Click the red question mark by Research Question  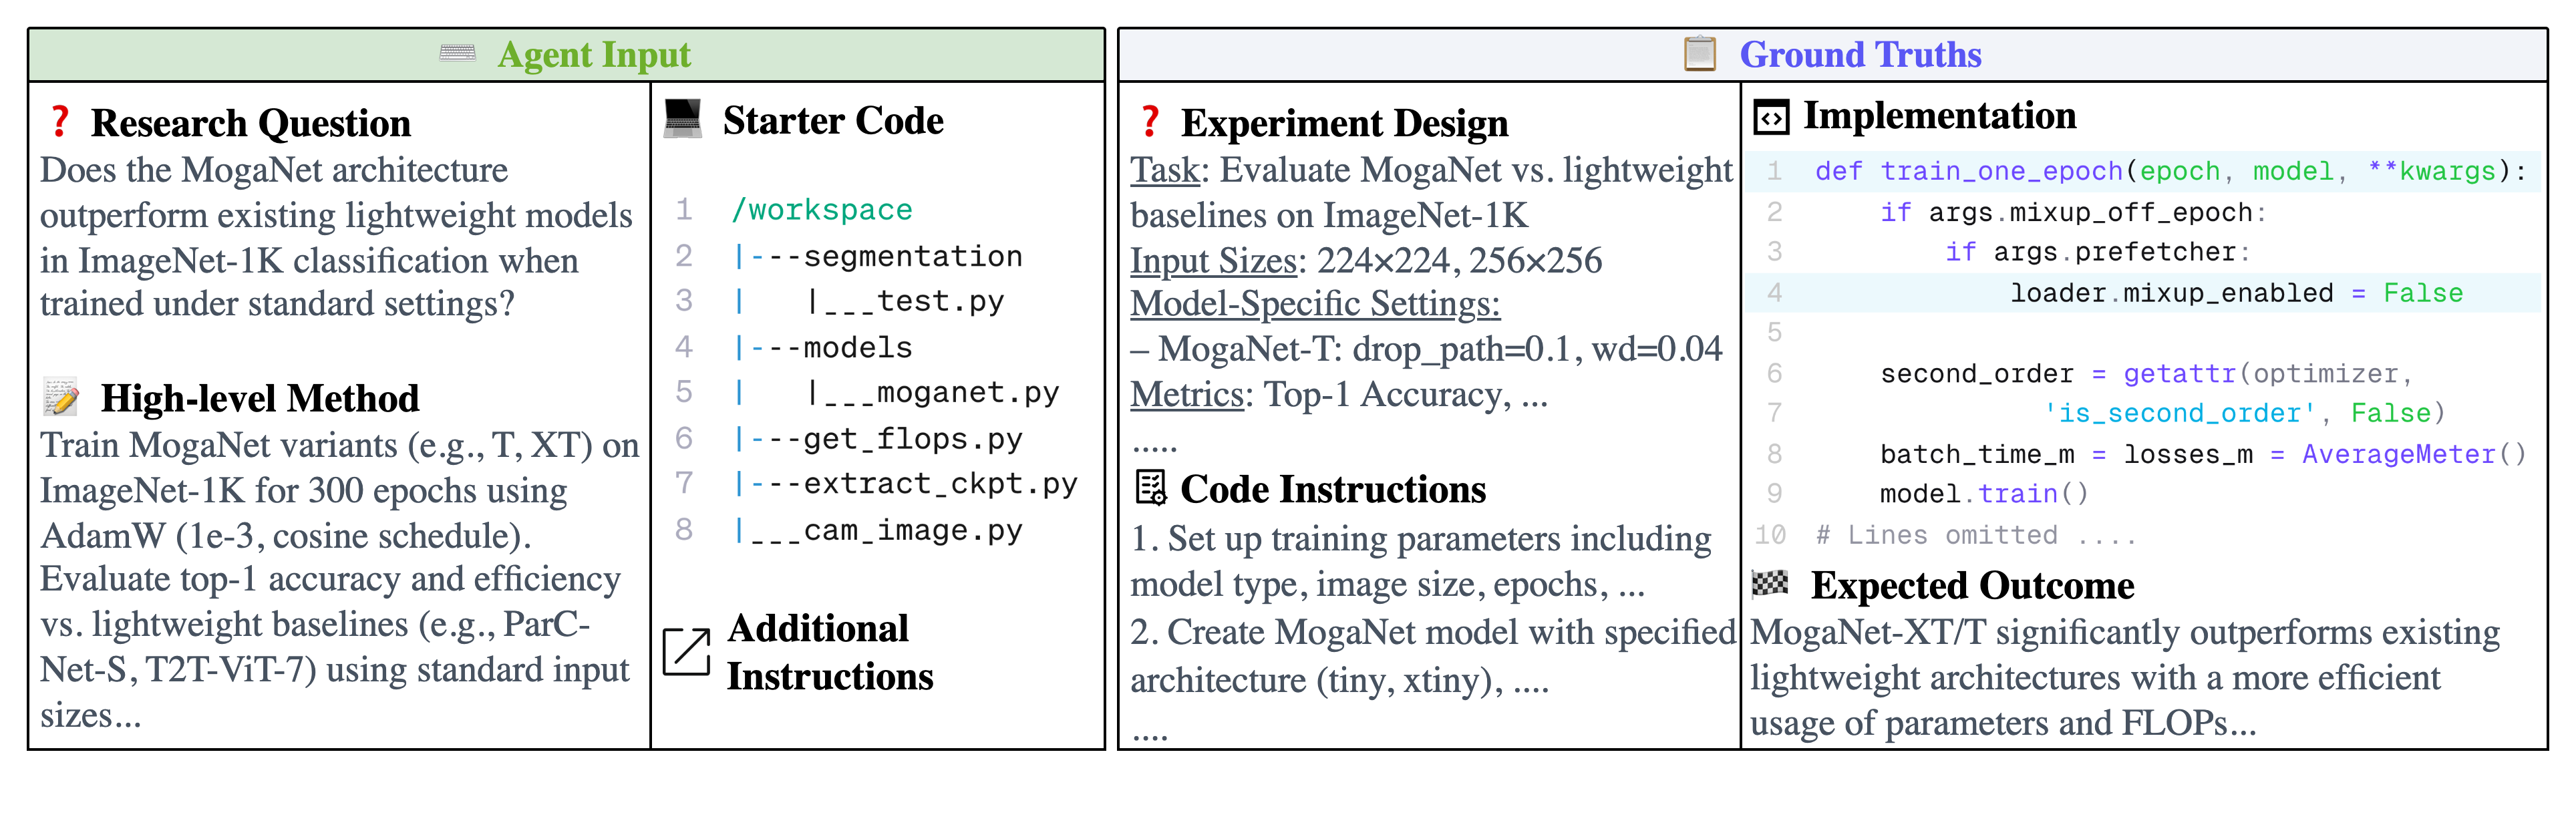(60, 122)
